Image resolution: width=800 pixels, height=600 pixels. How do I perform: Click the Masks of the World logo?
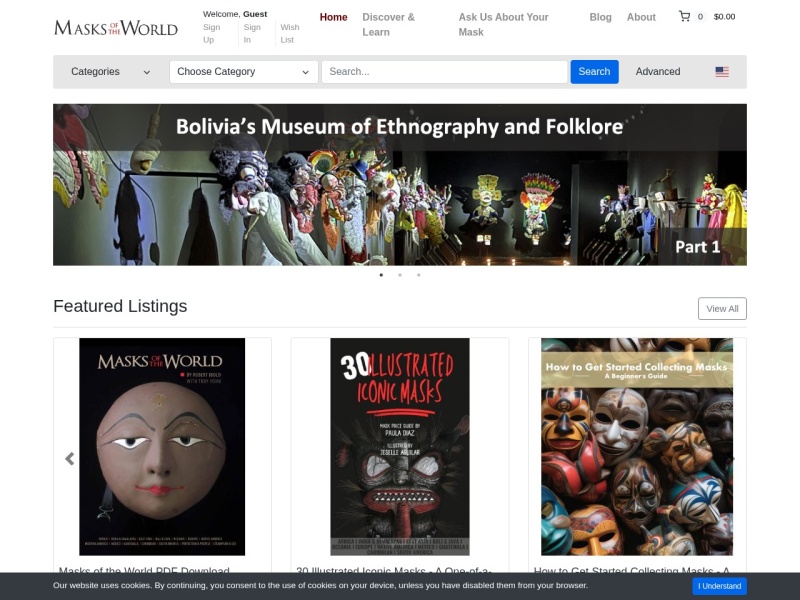click(116, 28)
